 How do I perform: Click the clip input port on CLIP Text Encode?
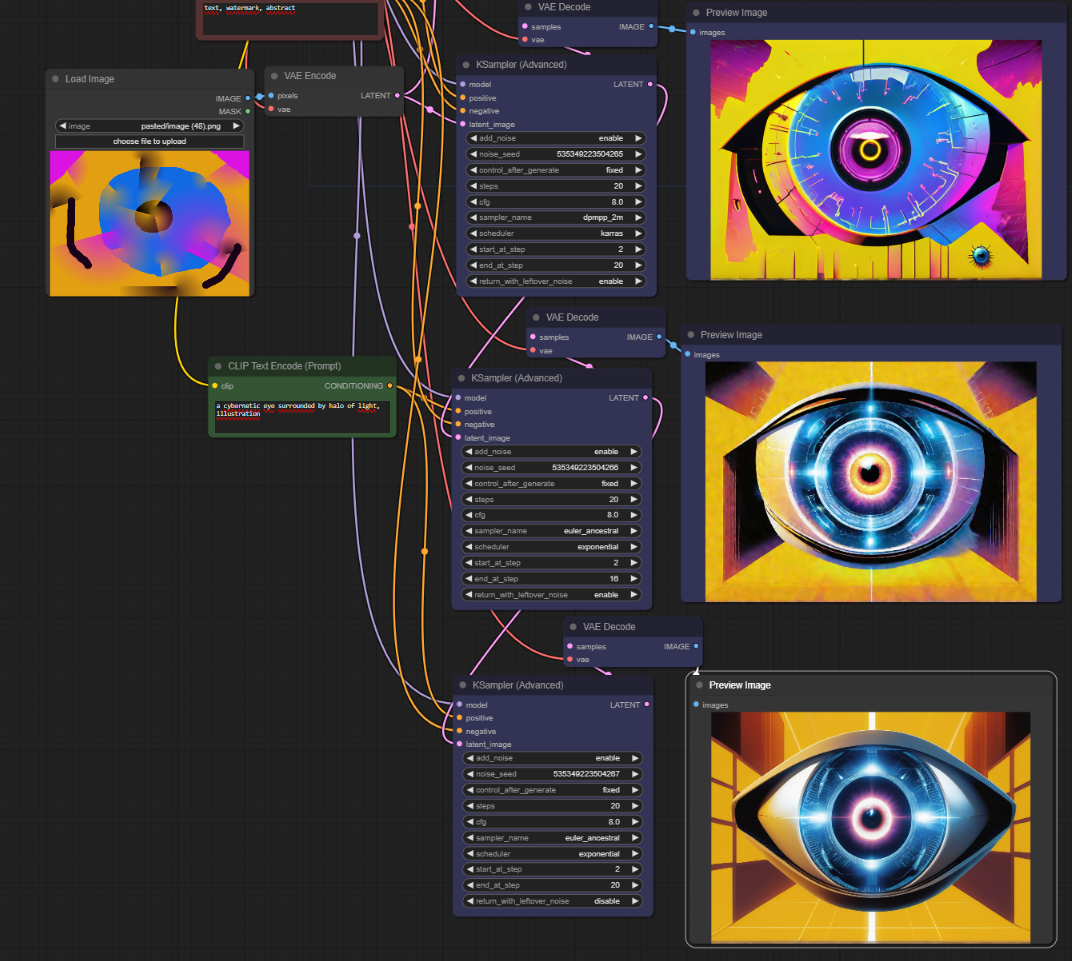[x=214, y=385]
